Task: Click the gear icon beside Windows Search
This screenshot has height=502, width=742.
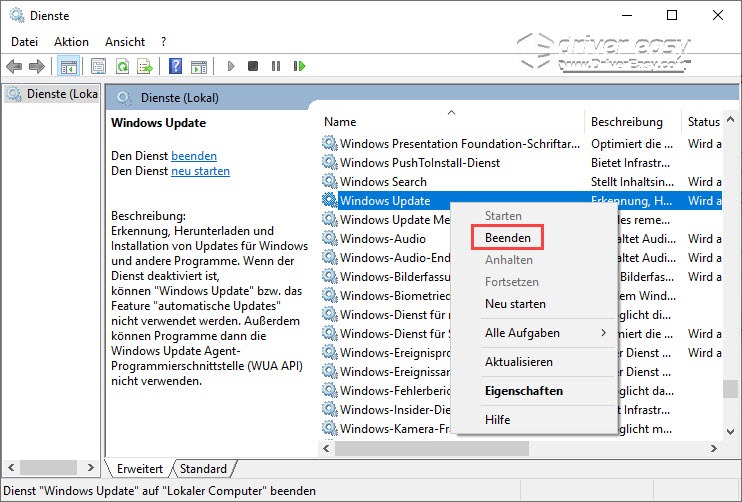Action: (x=329, y=181)
